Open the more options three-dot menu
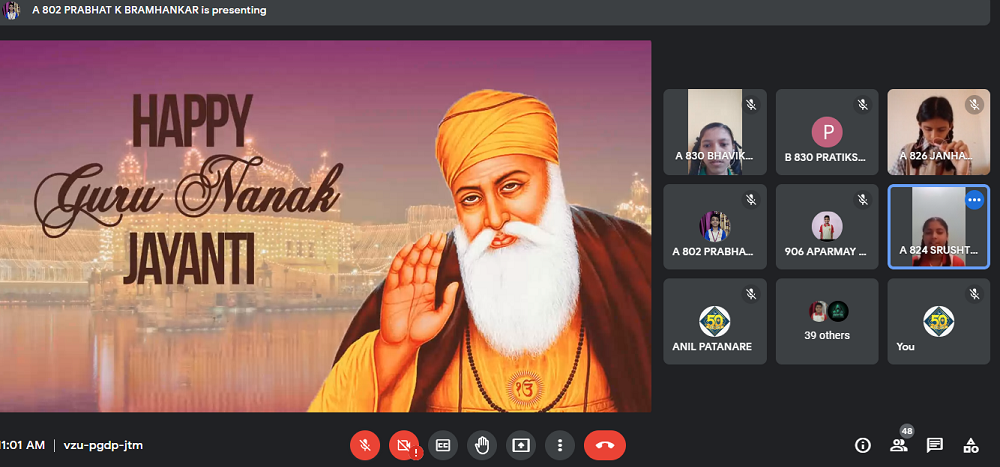The height and width of the screenshot is (467, 1000). [560, 445]
